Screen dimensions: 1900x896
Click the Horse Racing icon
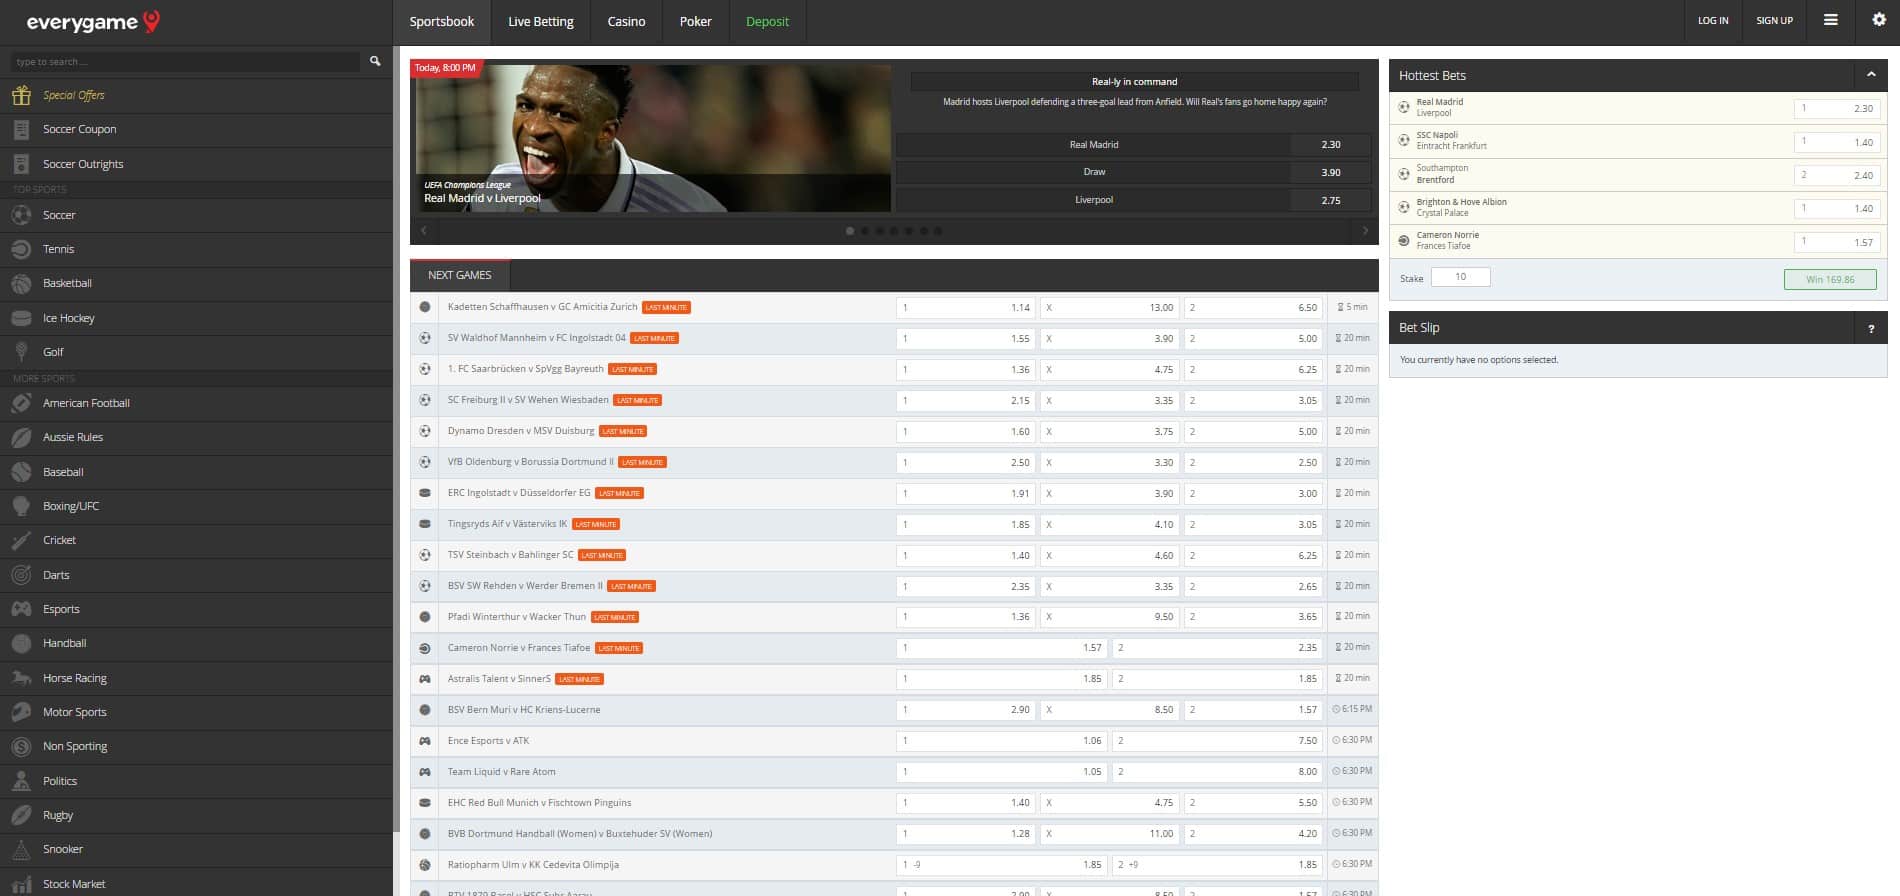point(21,678)
